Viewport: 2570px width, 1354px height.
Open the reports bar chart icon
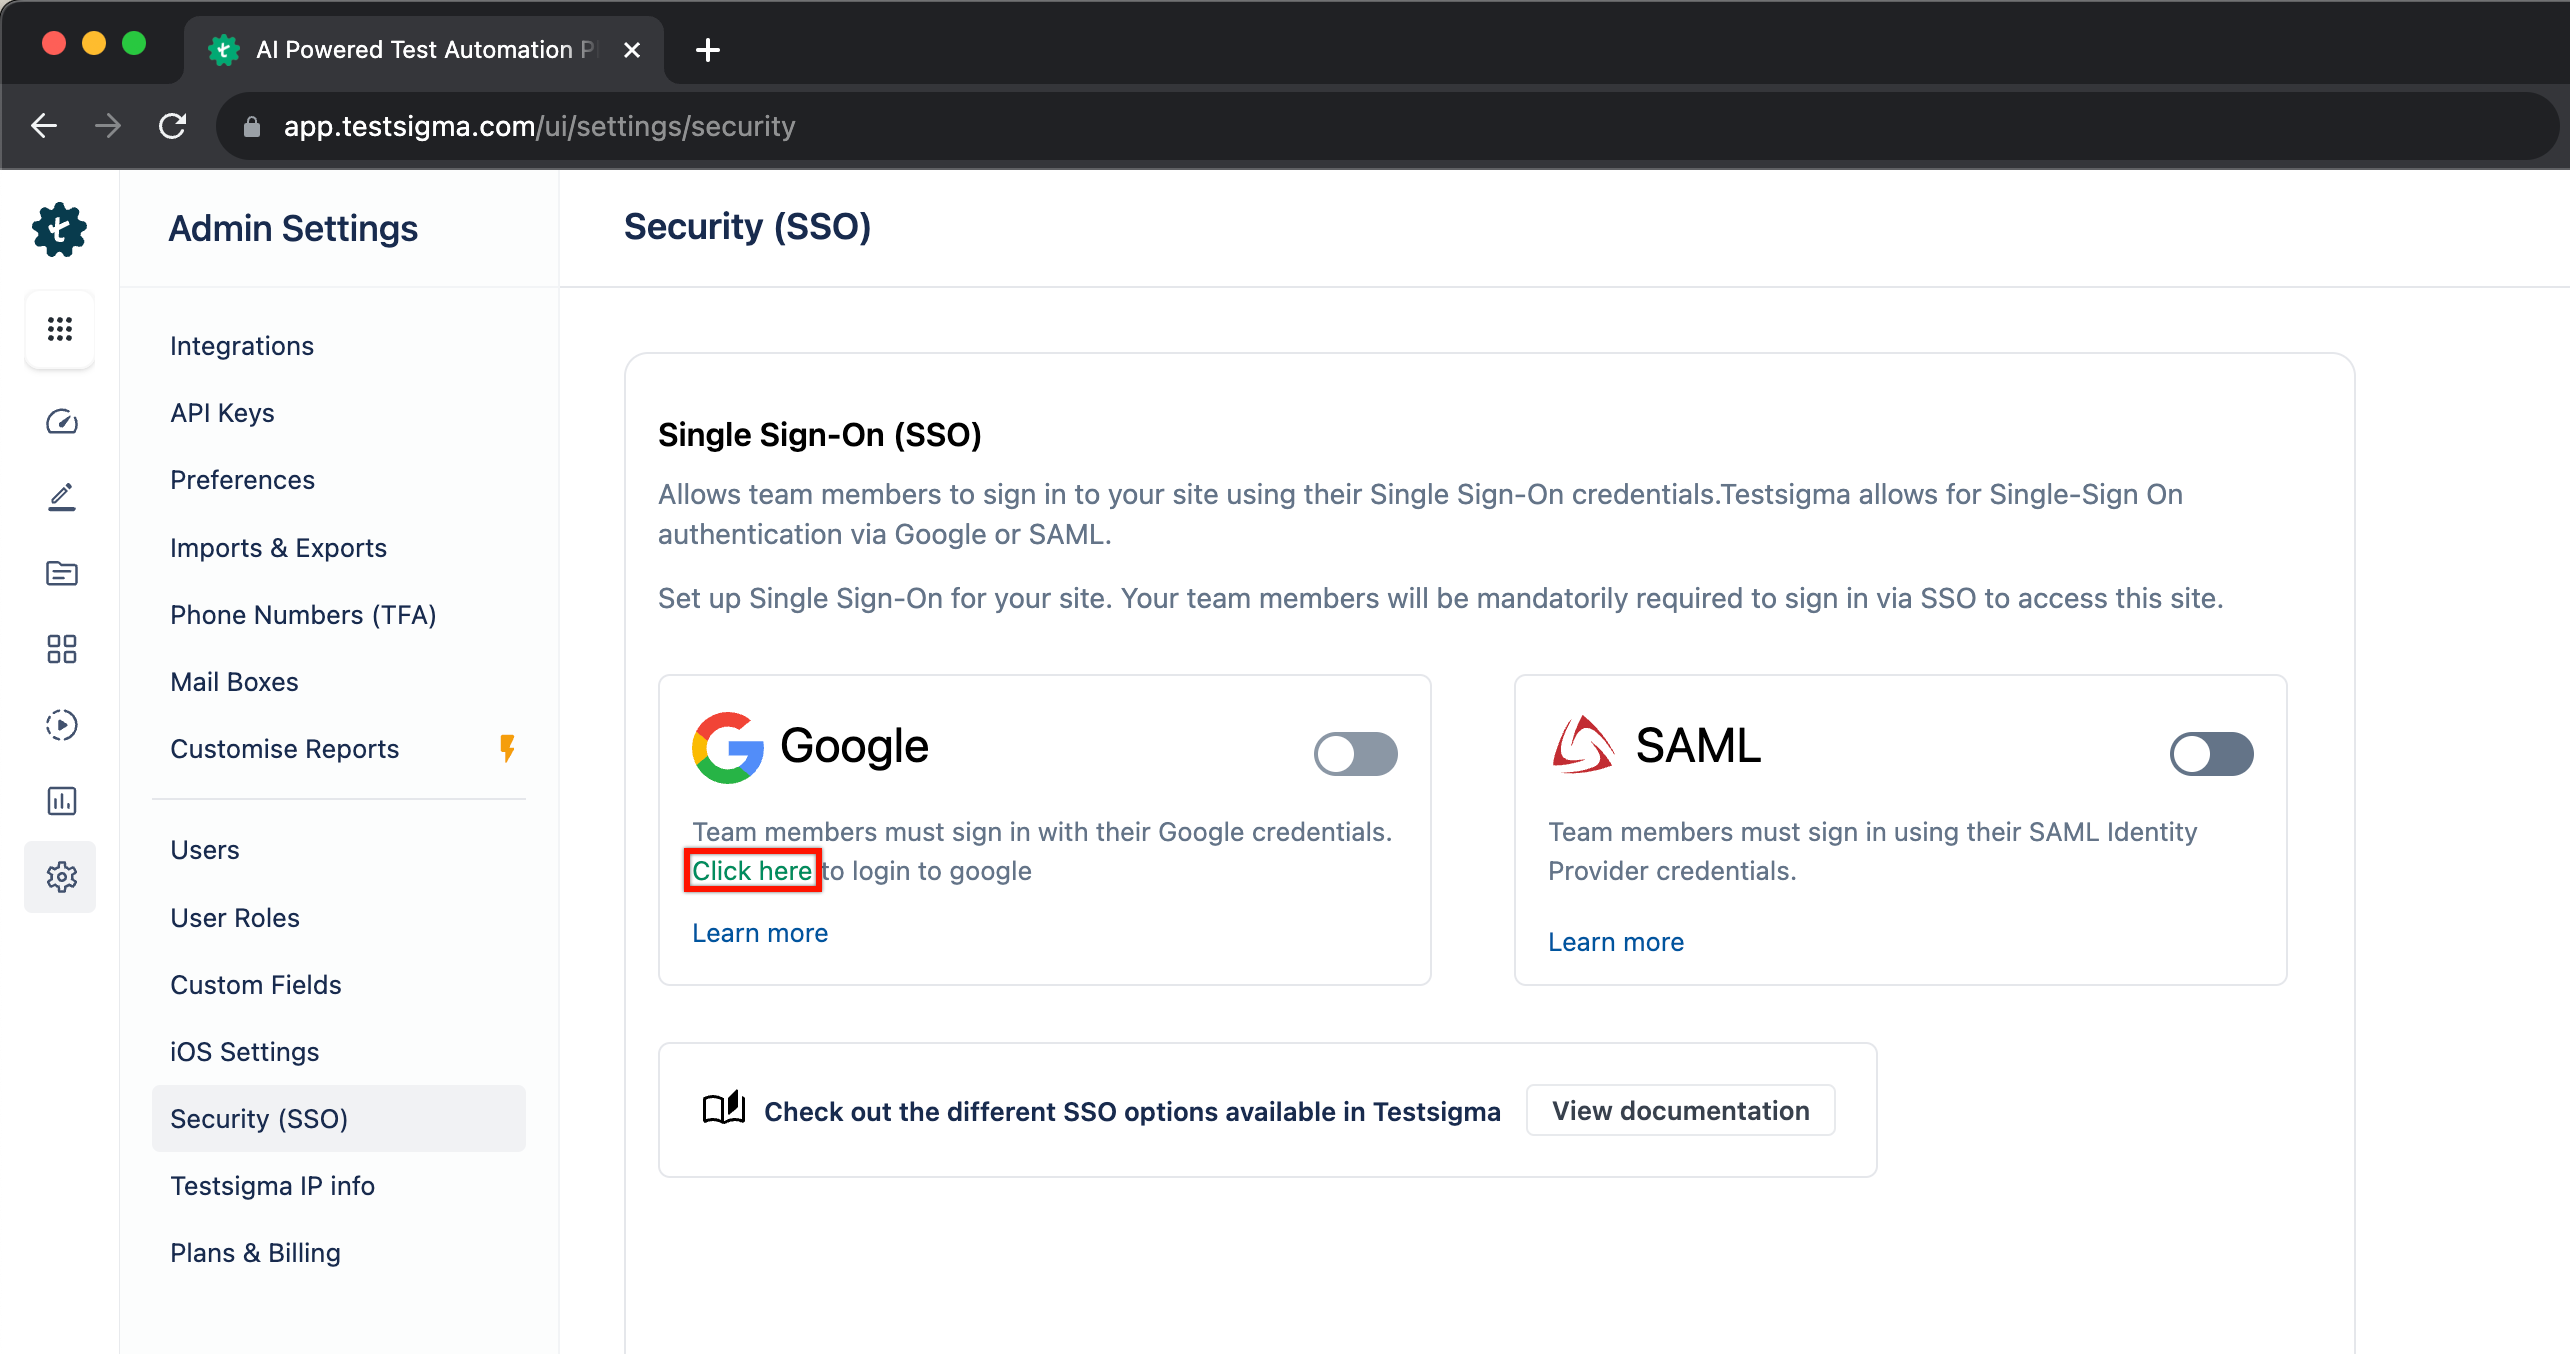click(62, 801)
